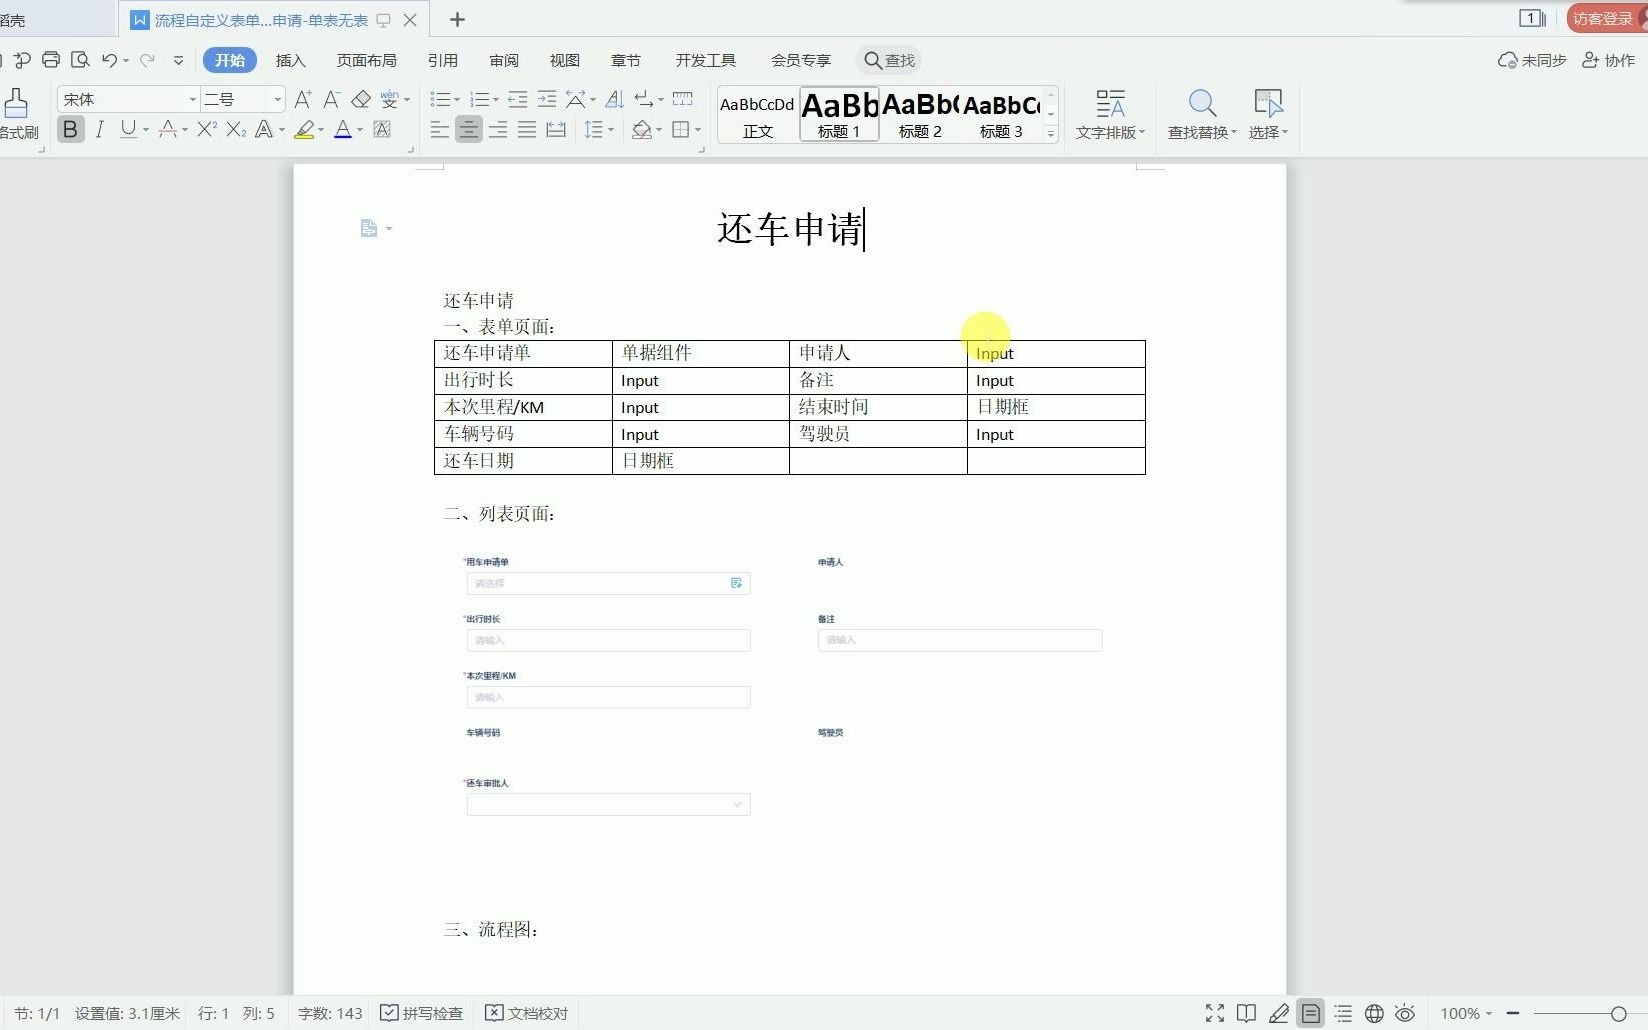Click Document Proofread (文档校对)
Screen dimensions: 1648x1030
(x=527, y=1014)
